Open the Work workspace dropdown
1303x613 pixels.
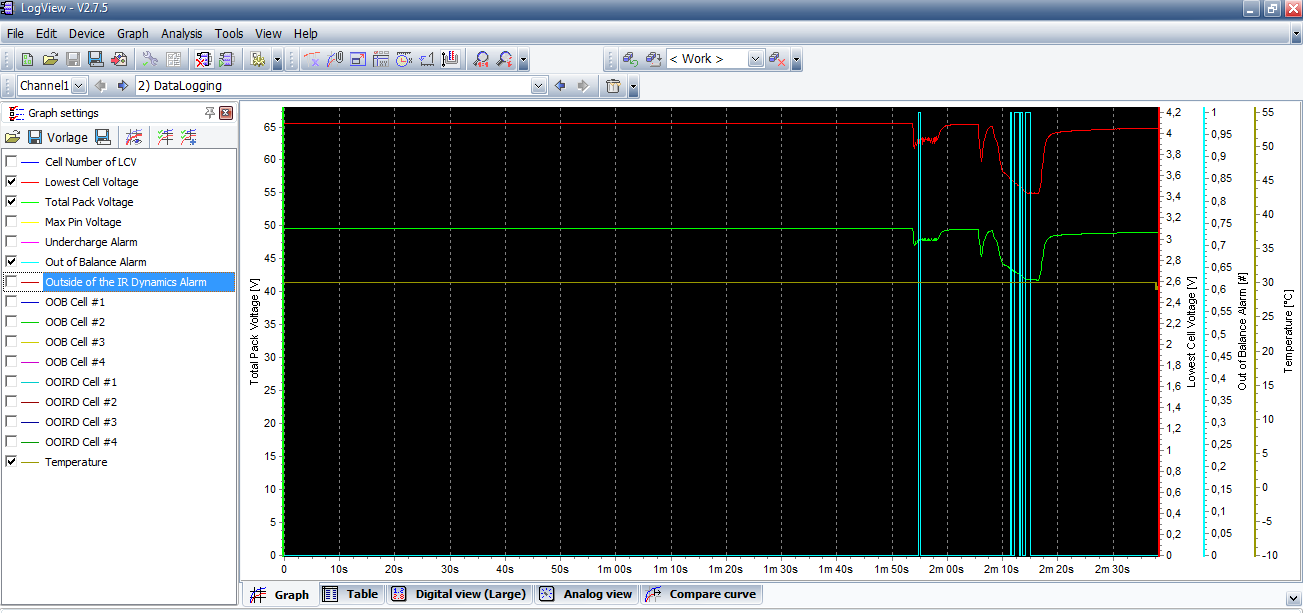[x=755, y=59]
